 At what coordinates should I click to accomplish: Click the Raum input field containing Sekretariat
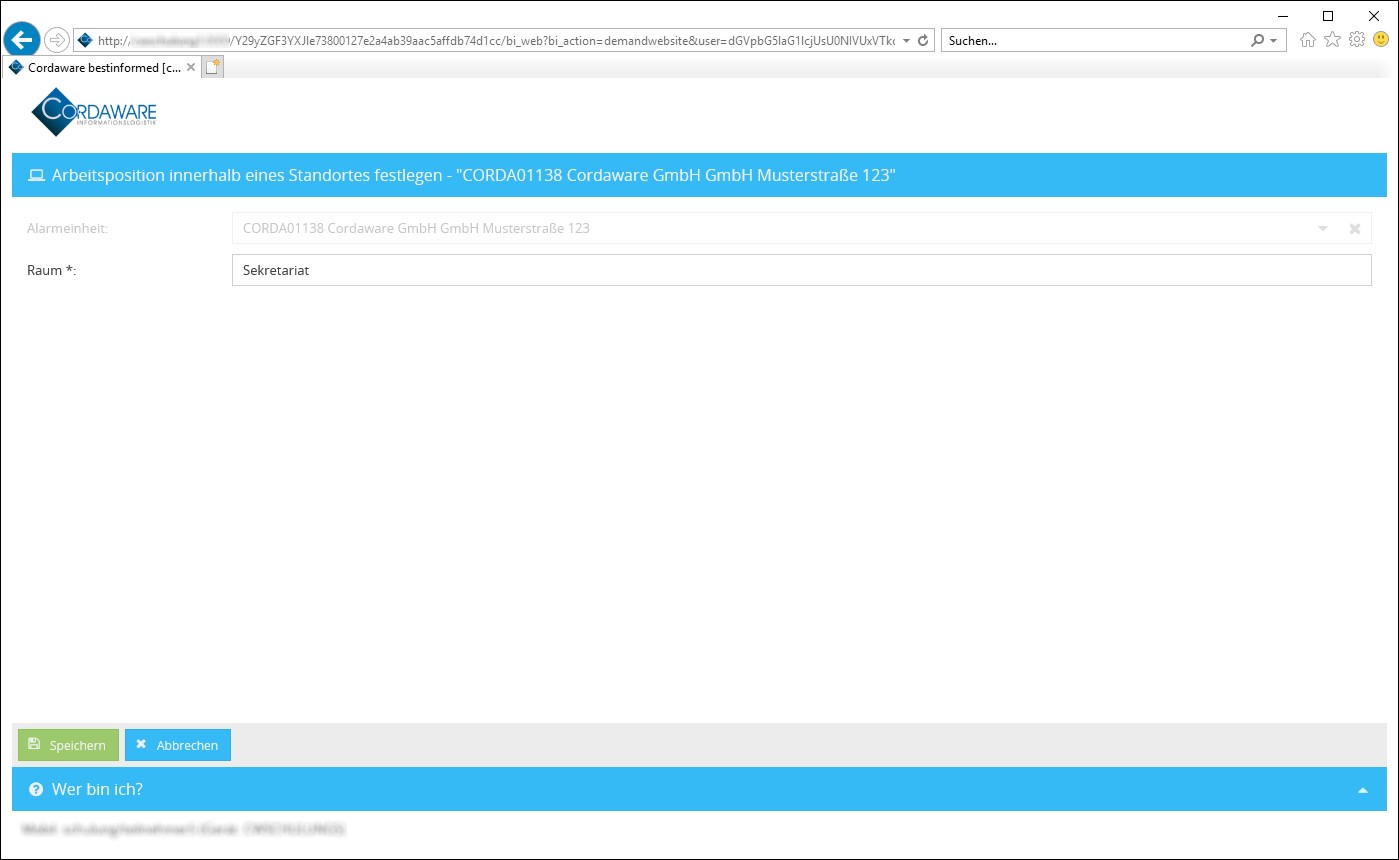tap(801, 270)
